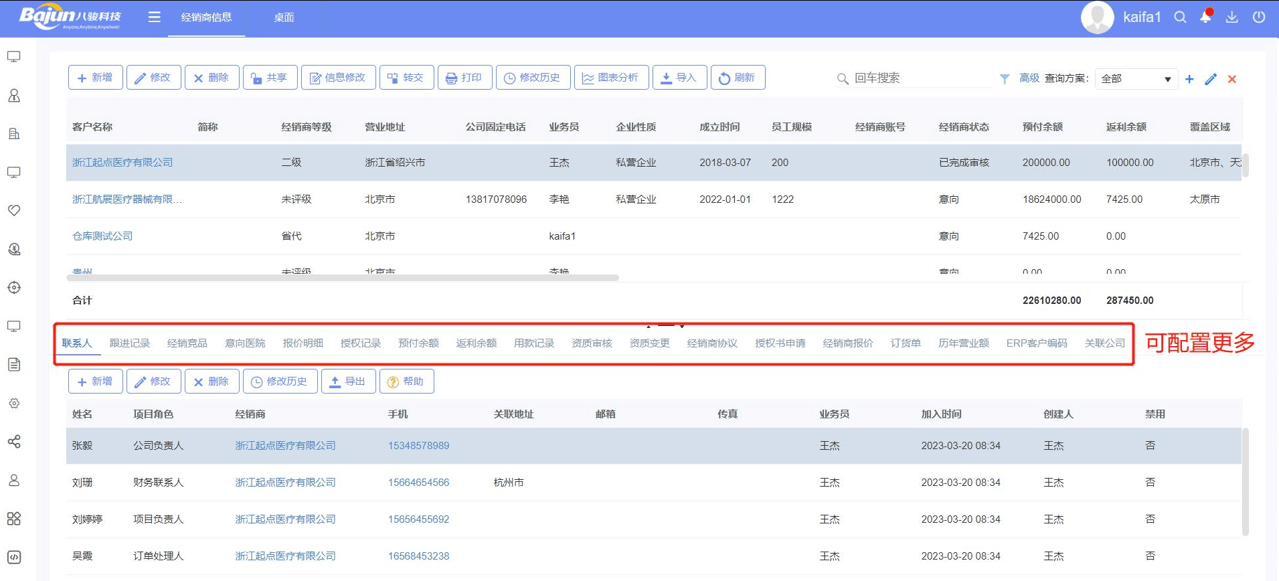
Task: Click the 新增 button to add a record
Action: point(95,381)
